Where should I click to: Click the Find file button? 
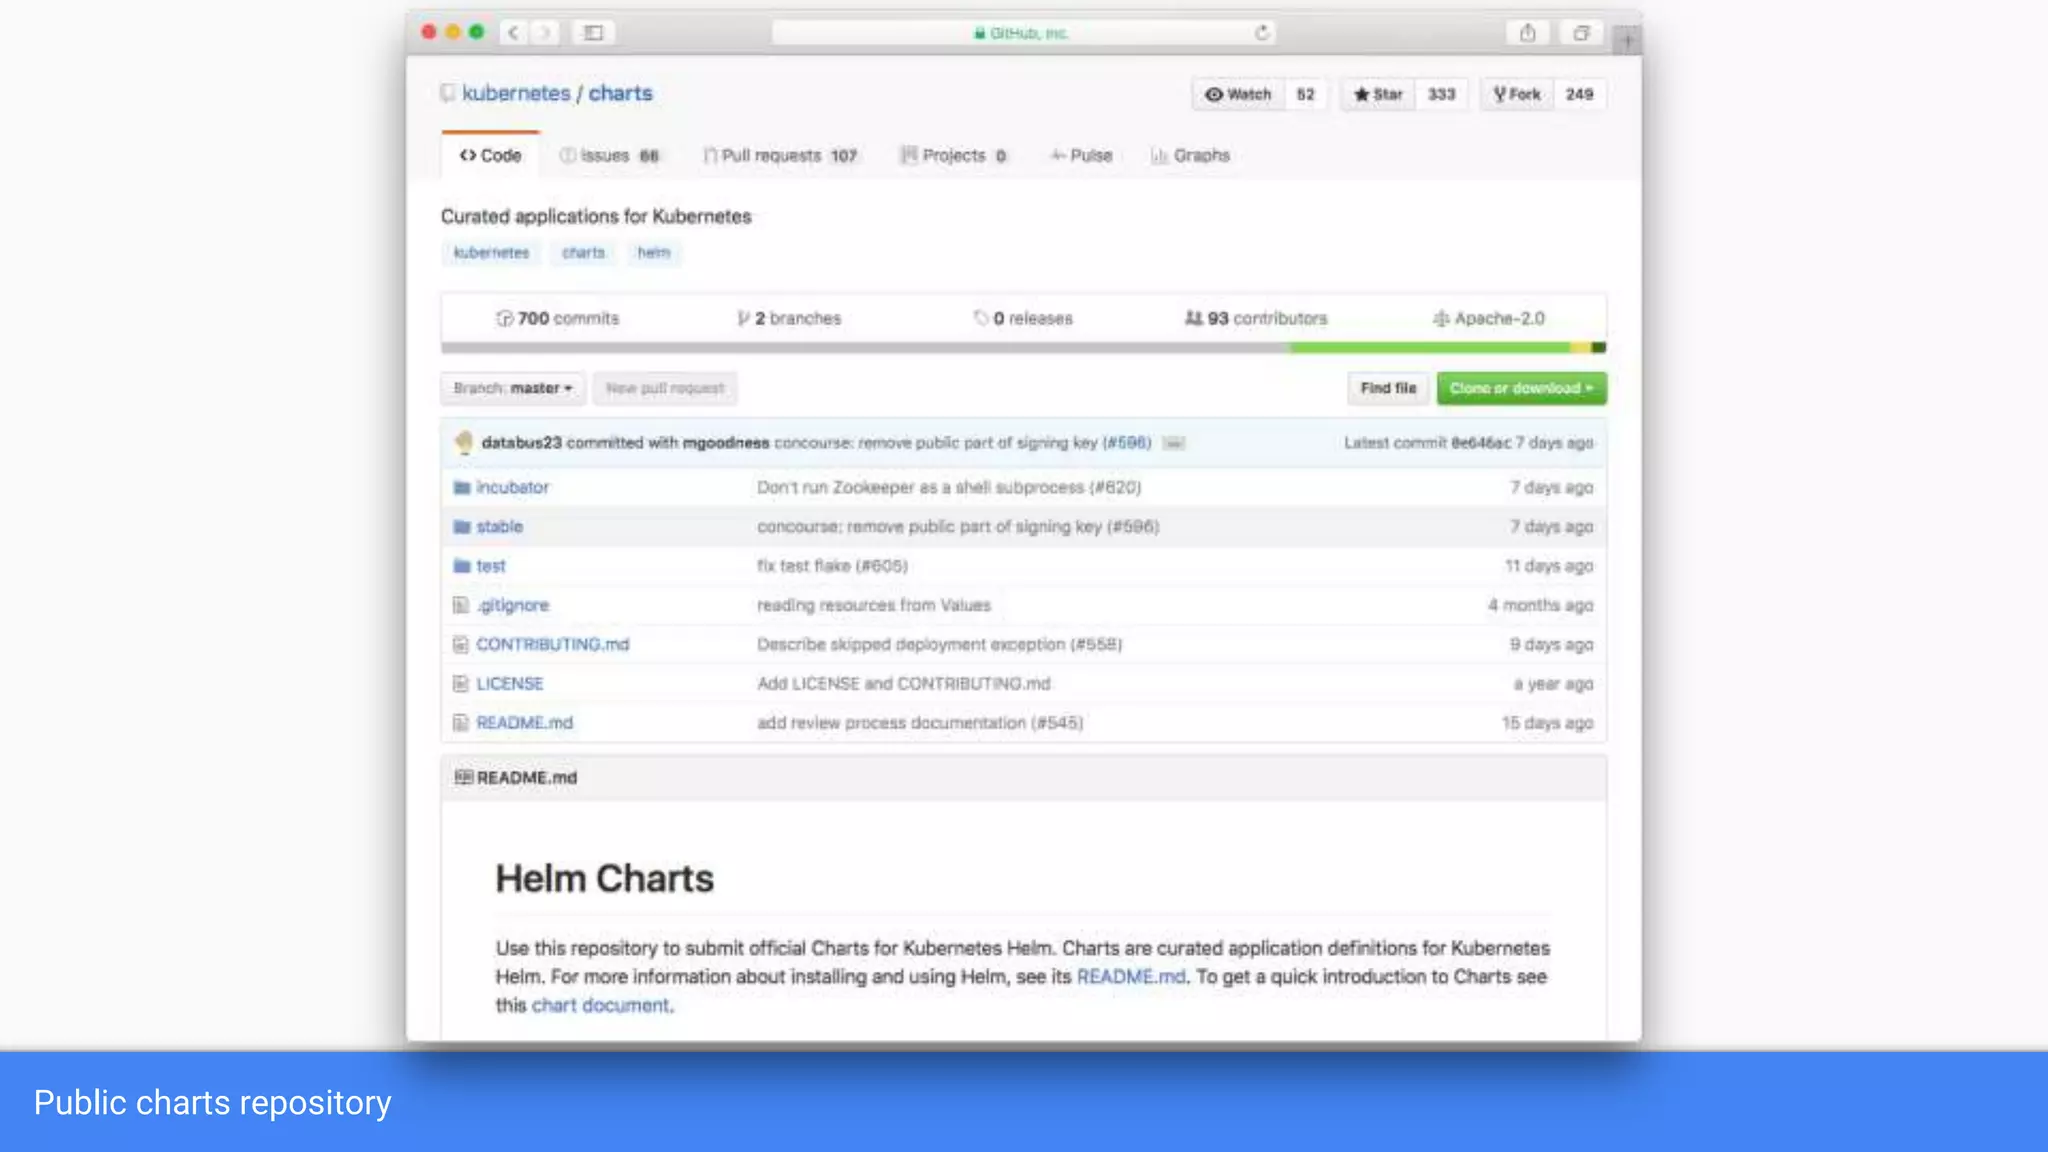click(x=1388, y=388)
